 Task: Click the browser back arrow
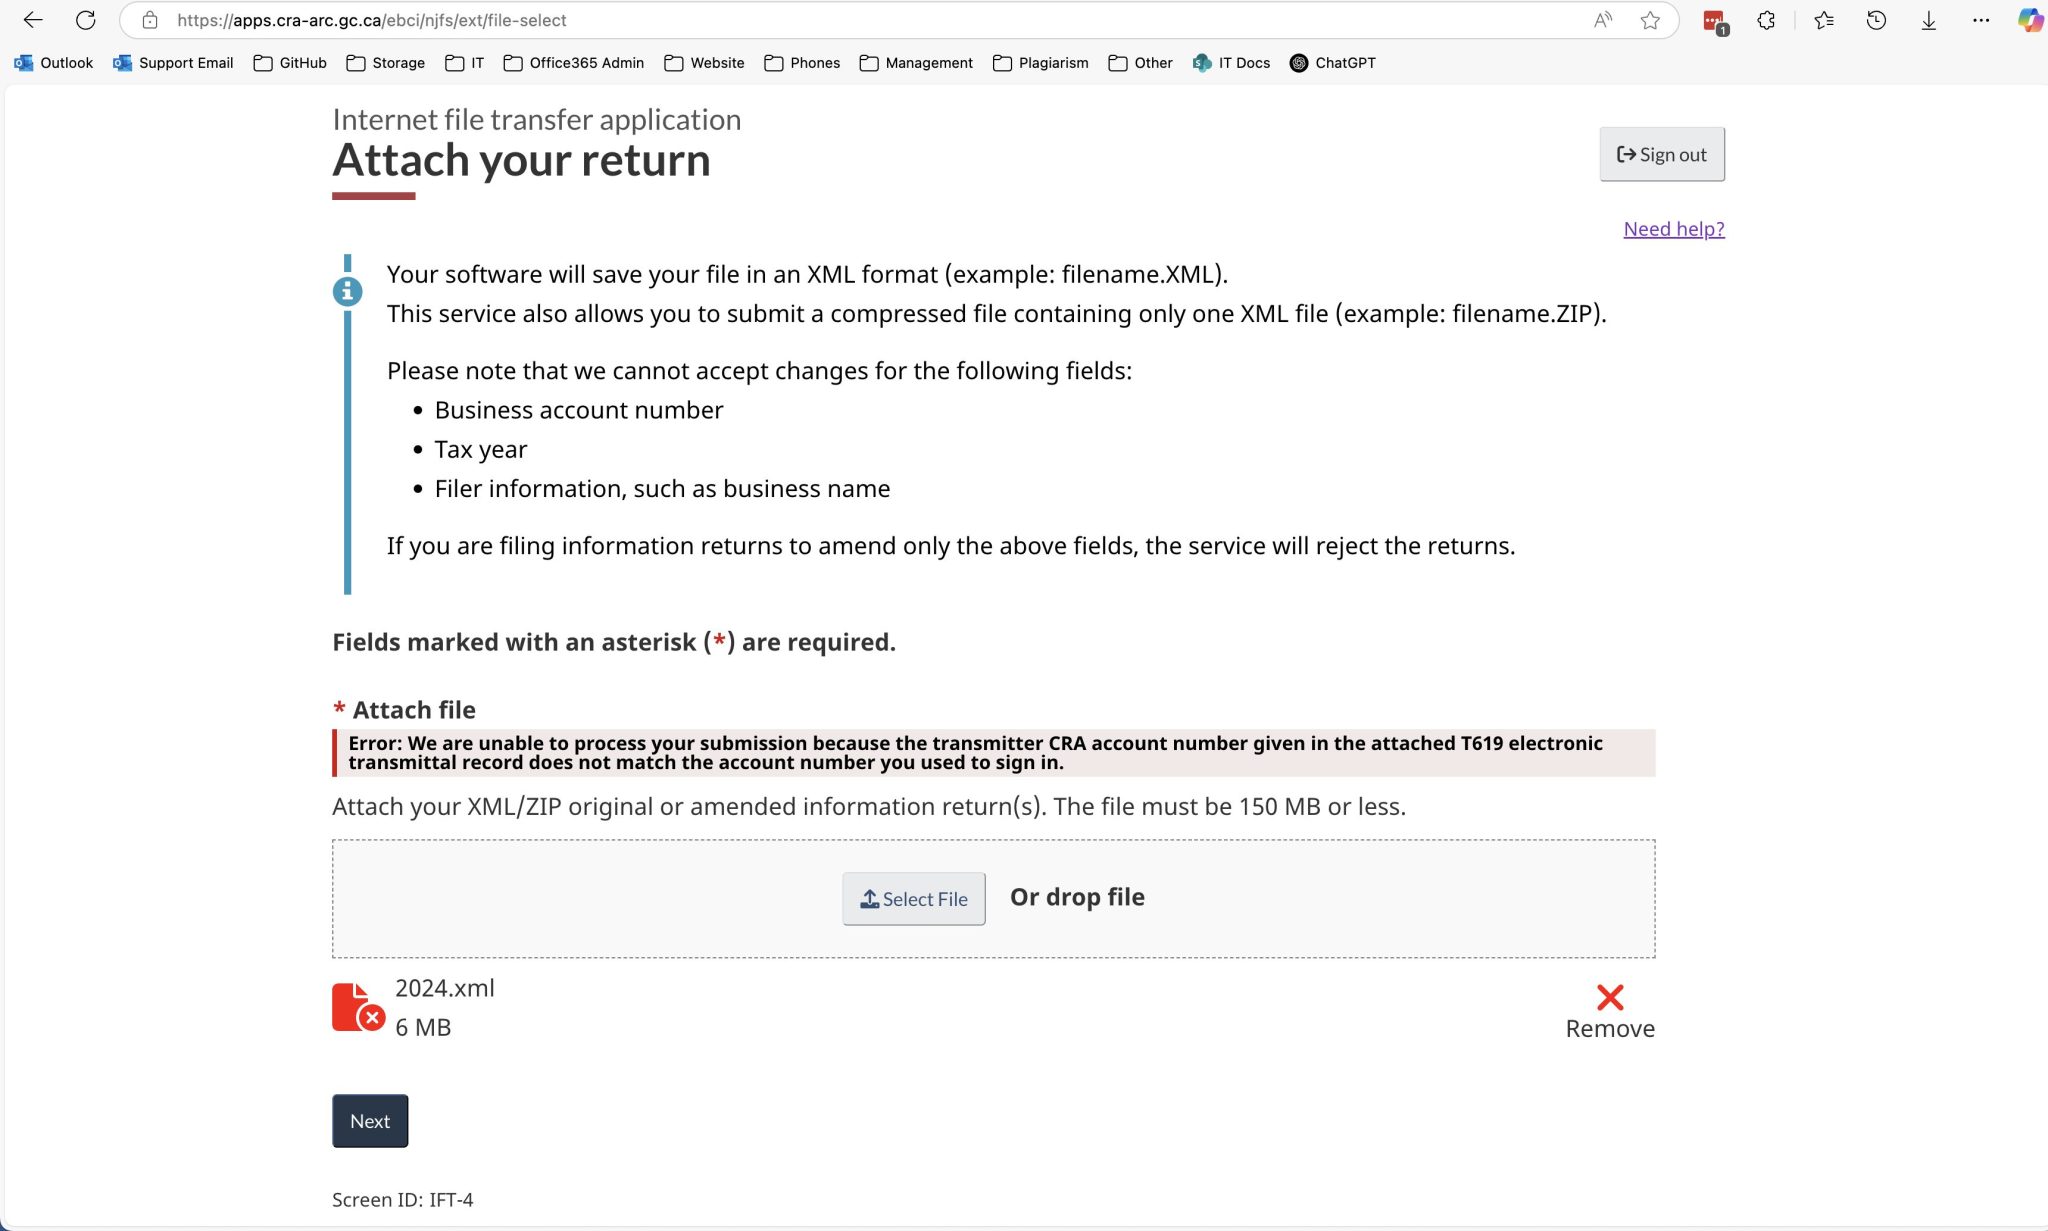coord(33,20)
